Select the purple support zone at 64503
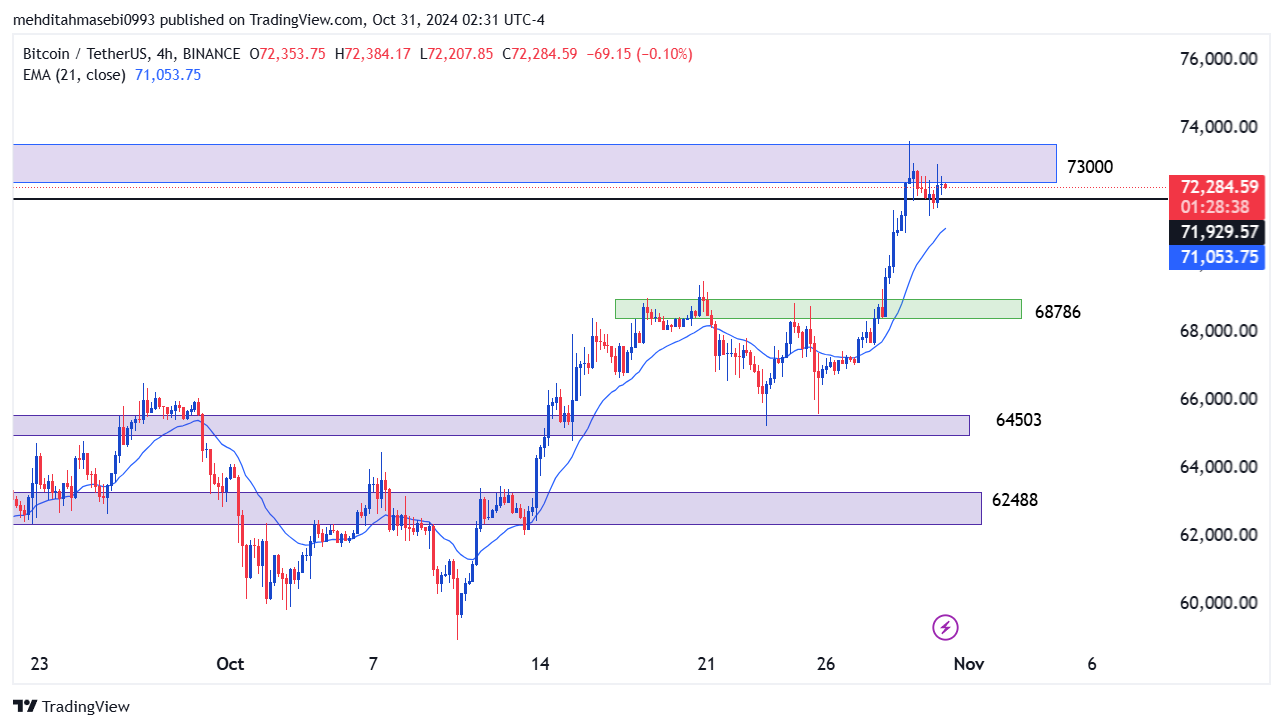The height and width of the screenshot is (728, 1283). point(491,425)
